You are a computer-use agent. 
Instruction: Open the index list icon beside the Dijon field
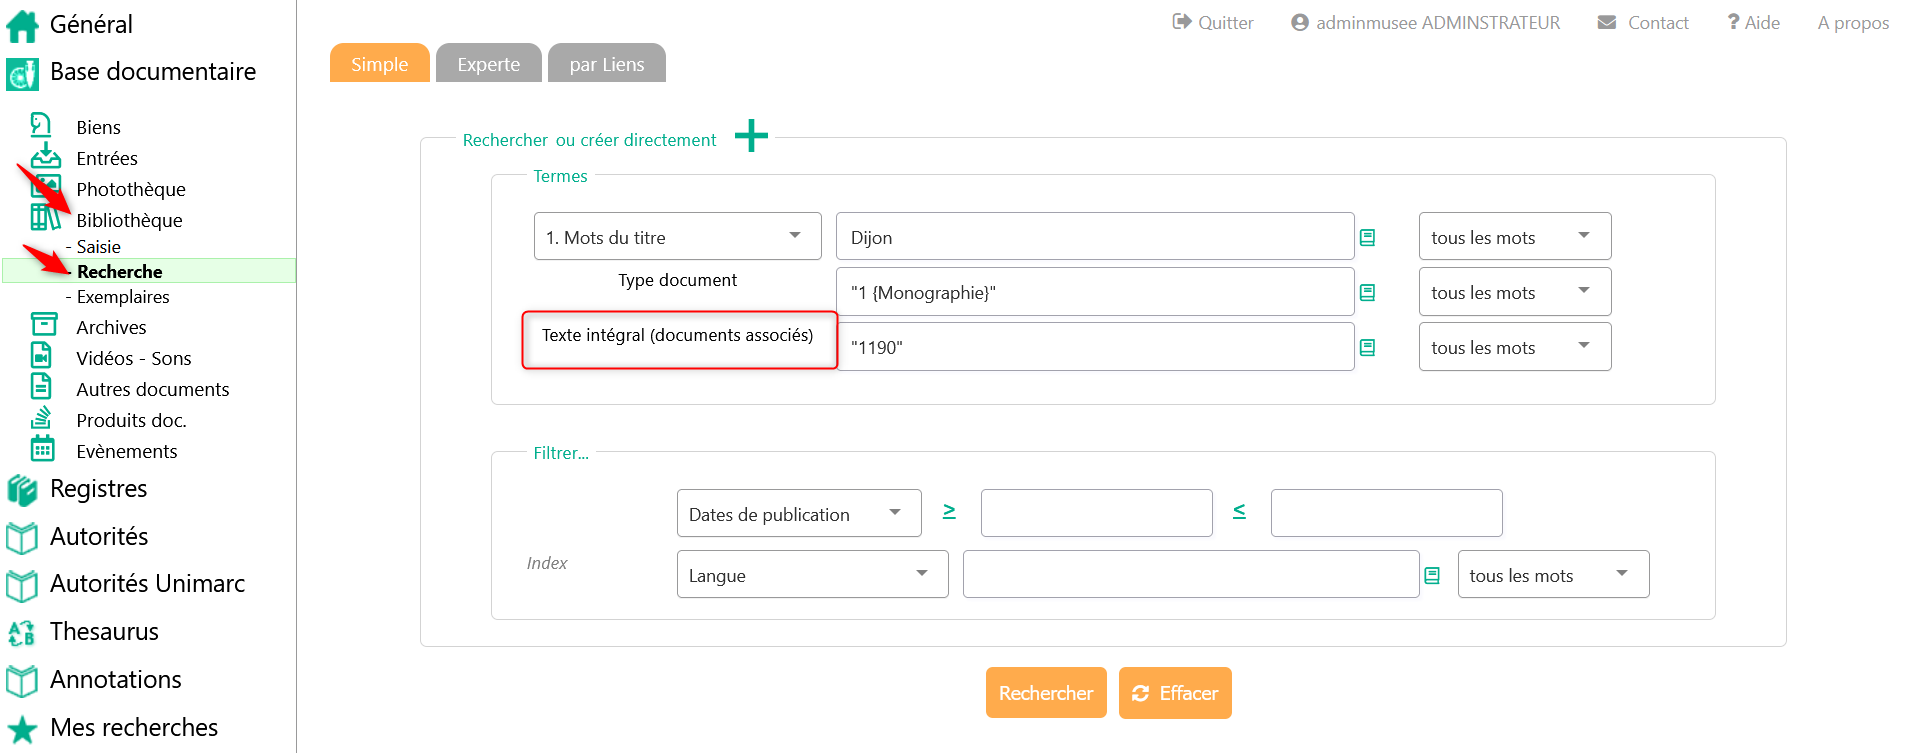pos(1367,238)
